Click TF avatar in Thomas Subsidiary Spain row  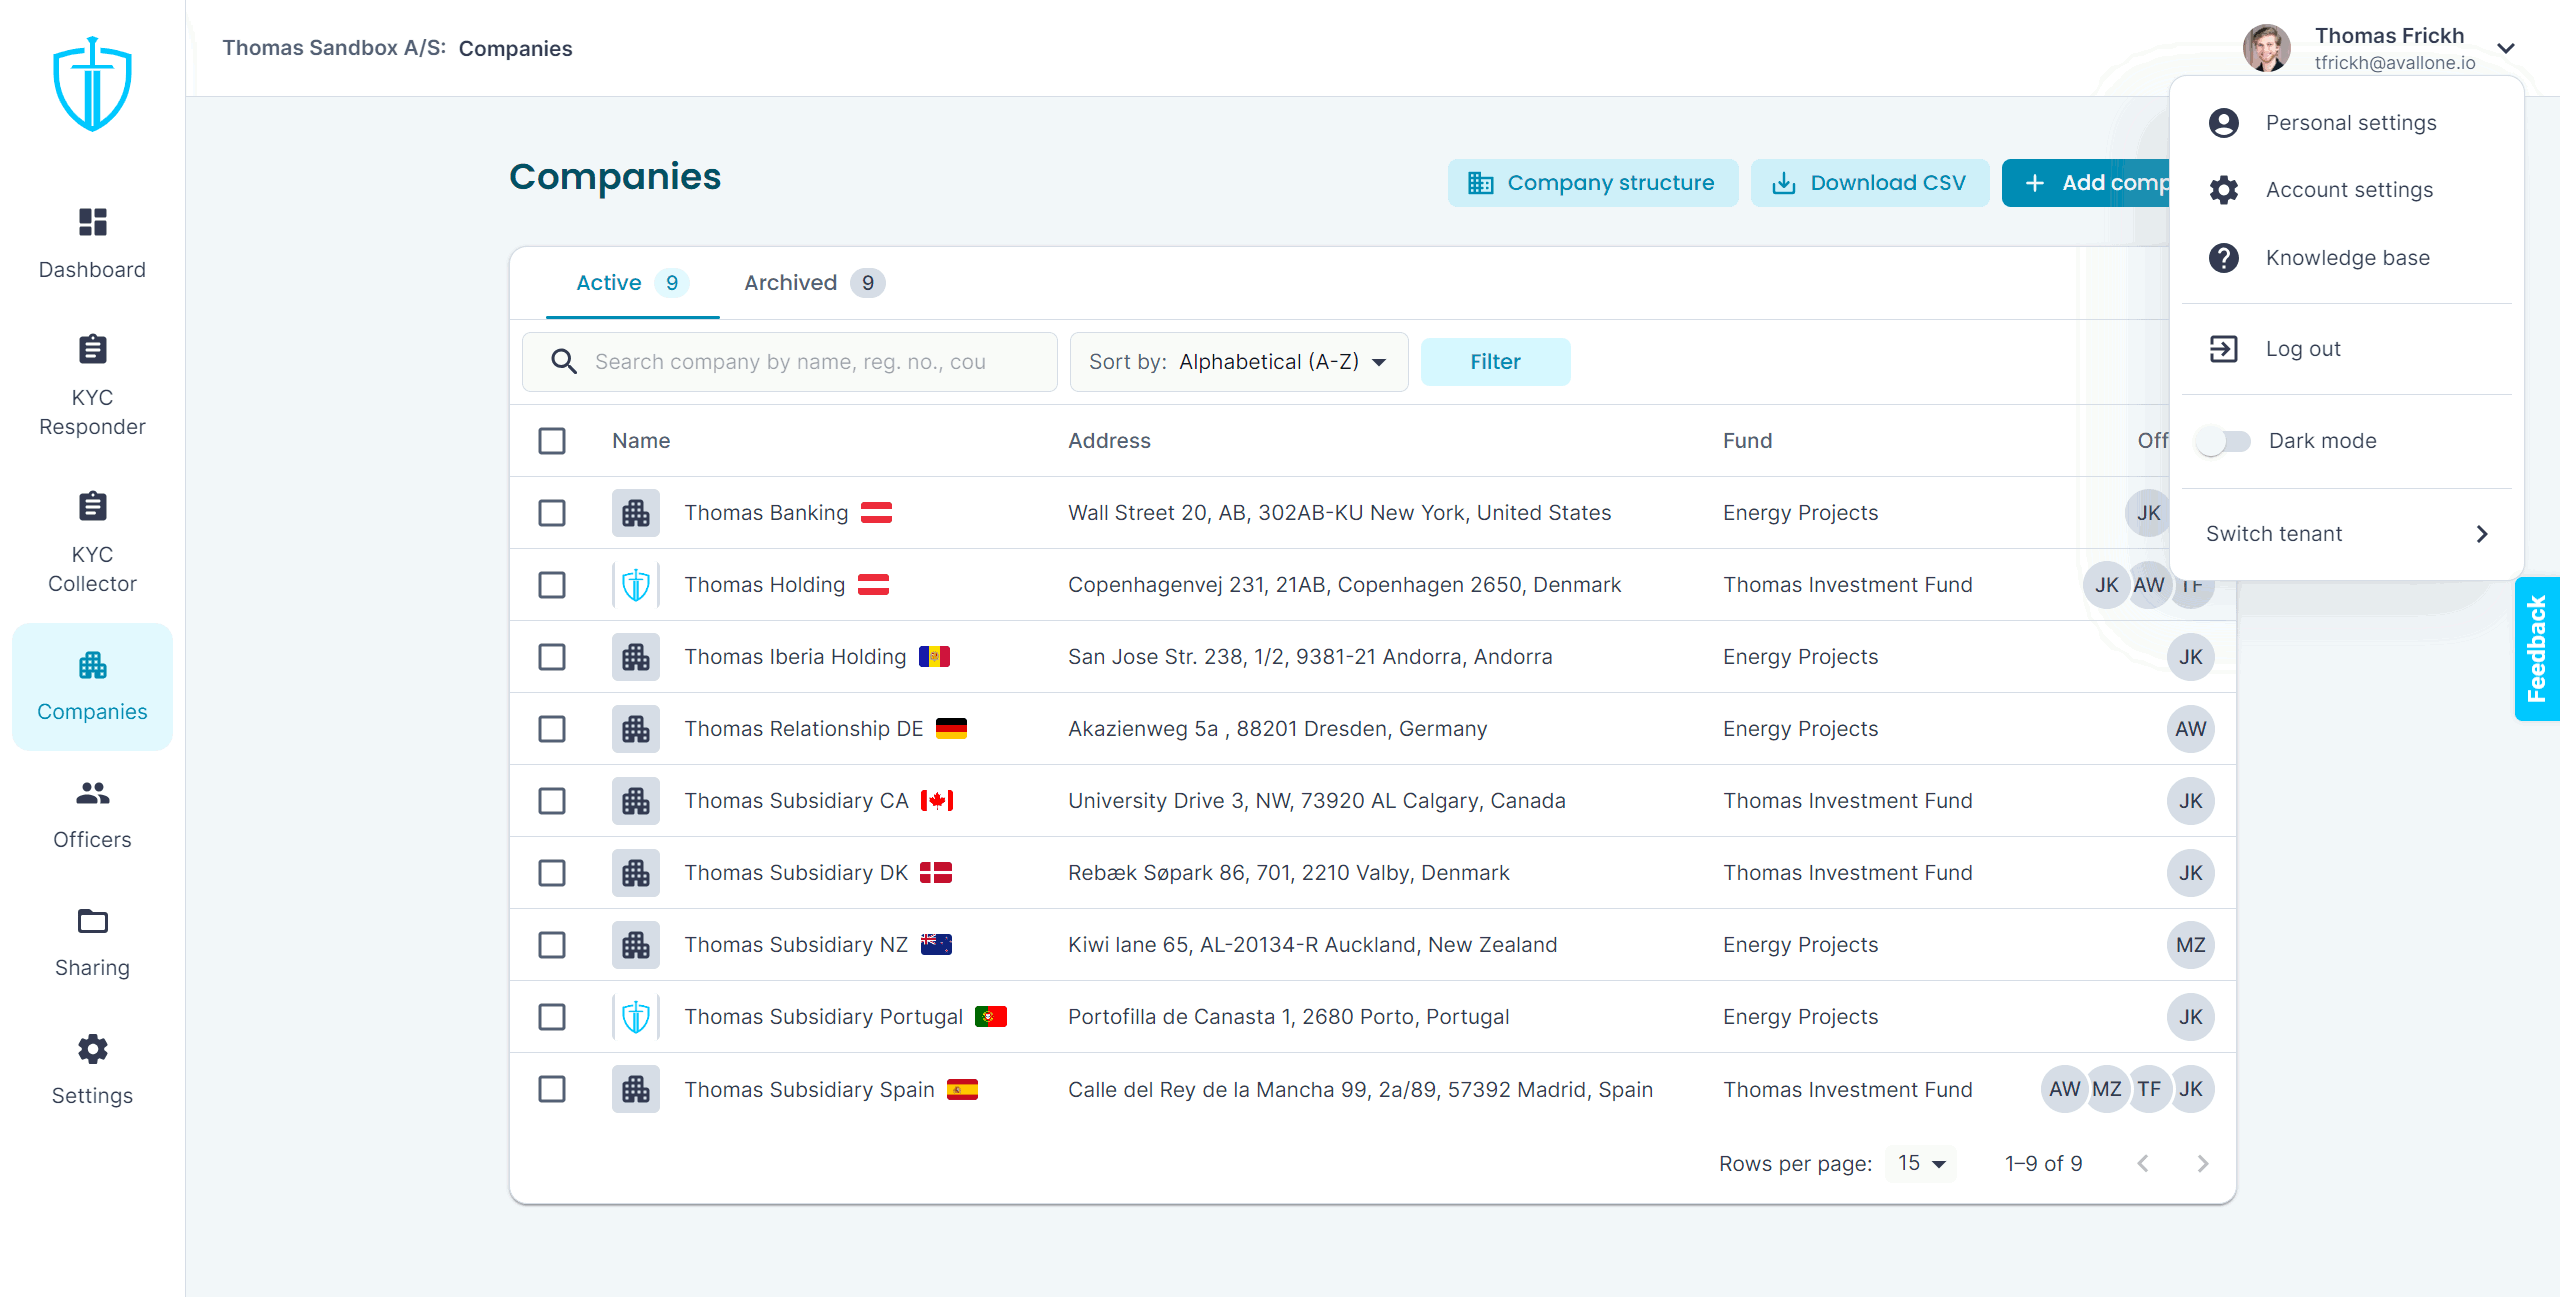[2149, 1089]
